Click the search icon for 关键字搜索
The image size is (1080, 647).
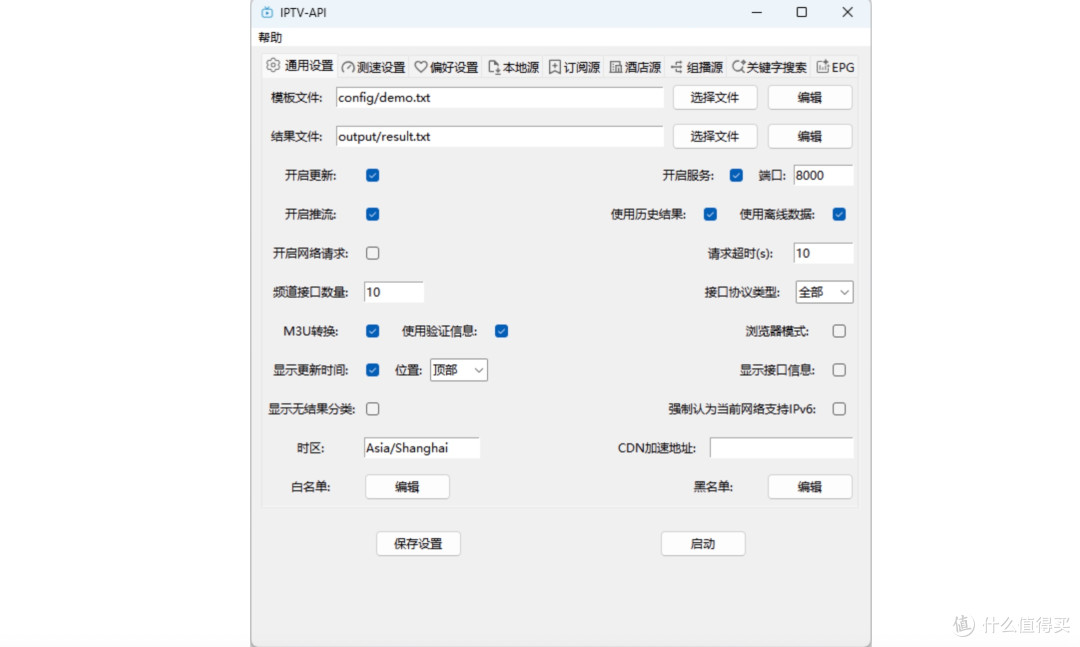pos(738,68)
